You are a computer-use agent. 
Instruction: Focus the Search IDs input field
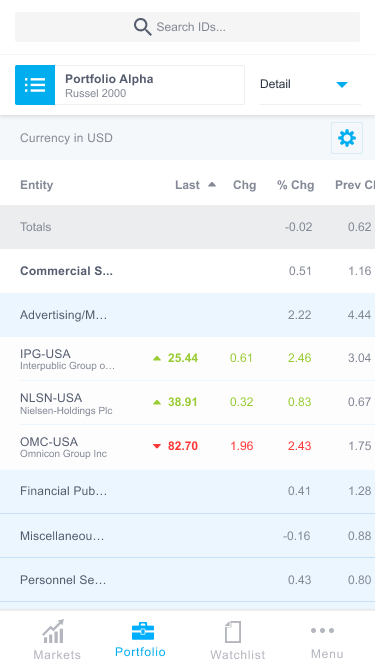[188, 27]
